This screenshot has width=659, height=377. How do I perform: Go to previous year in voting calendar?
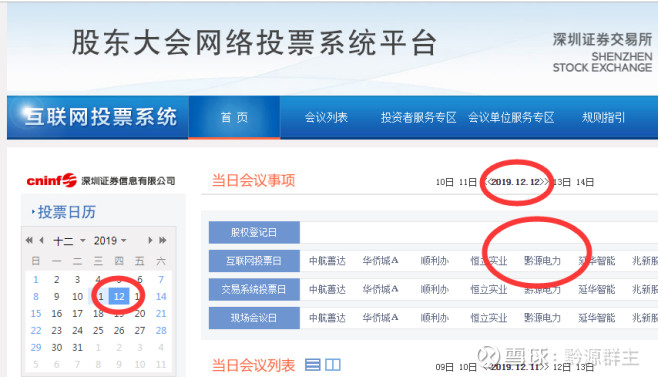(x=29, y=240)
